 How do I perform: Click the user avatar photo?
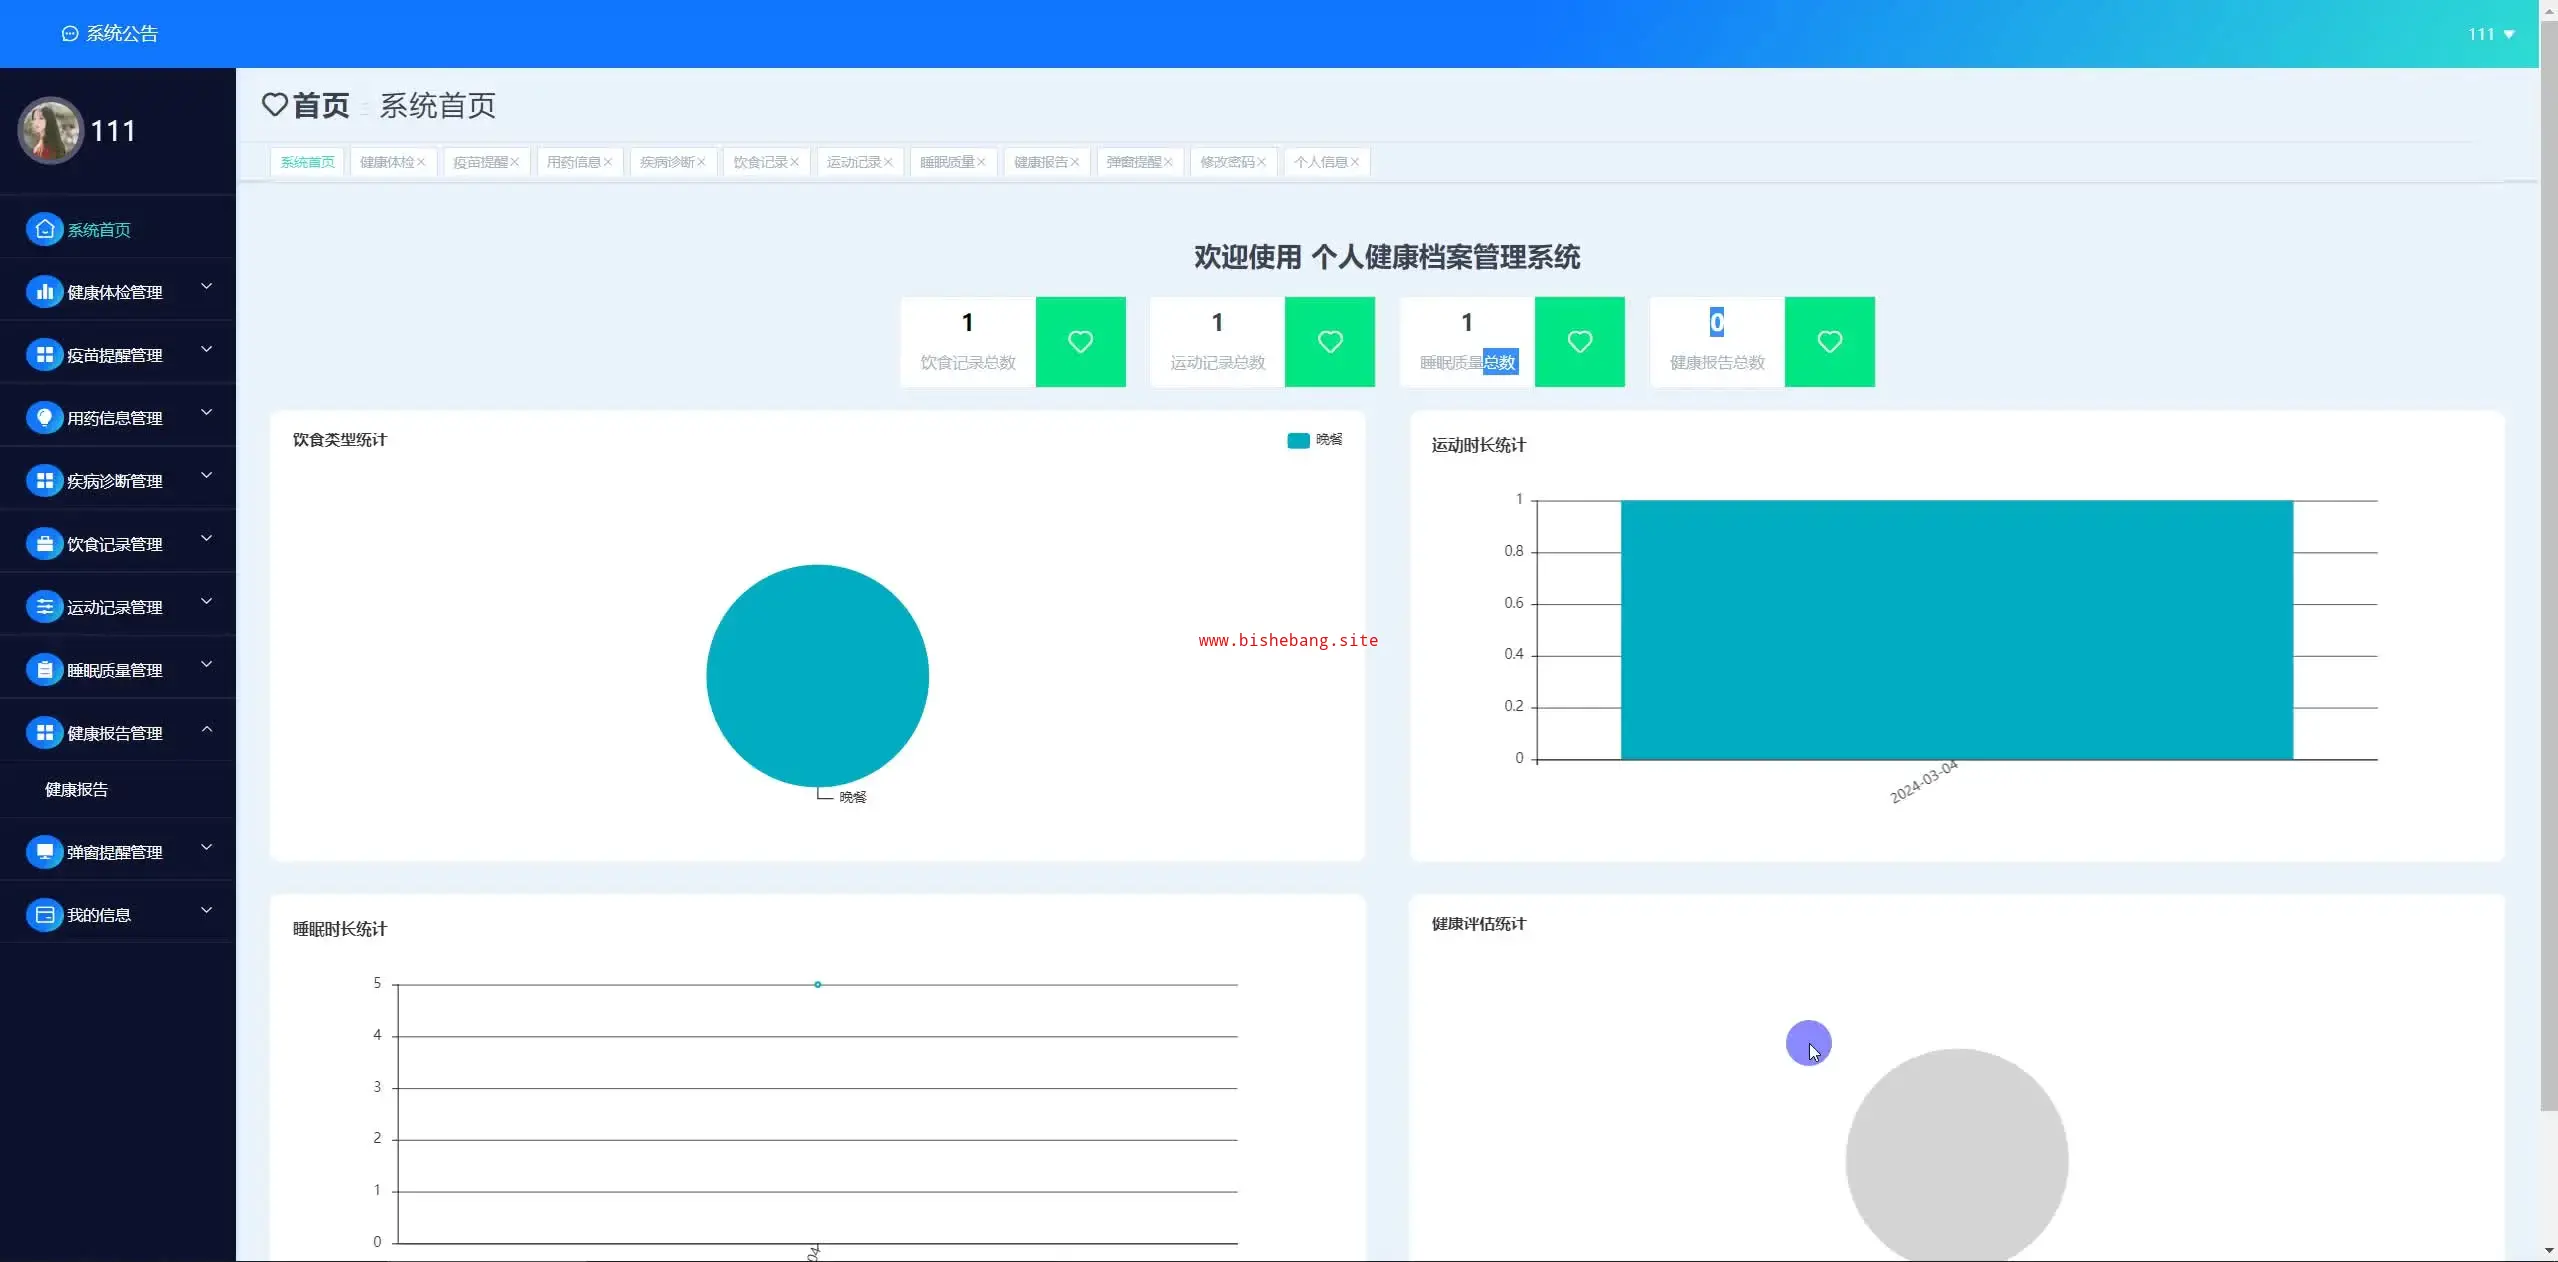[x=50, y=130]
